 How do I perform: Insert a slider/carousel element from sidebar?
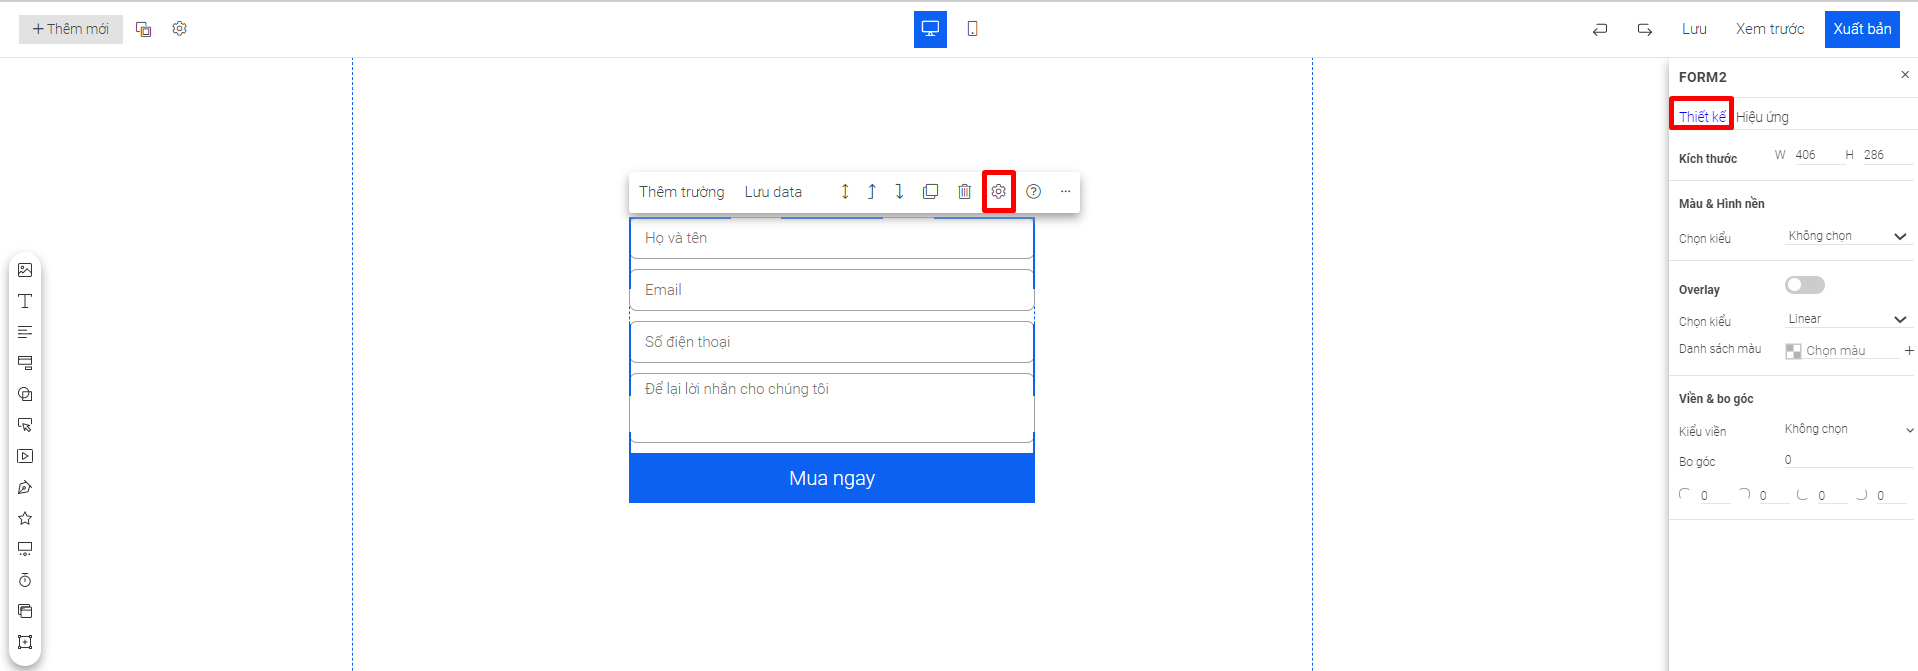click(x=25, y=549)
